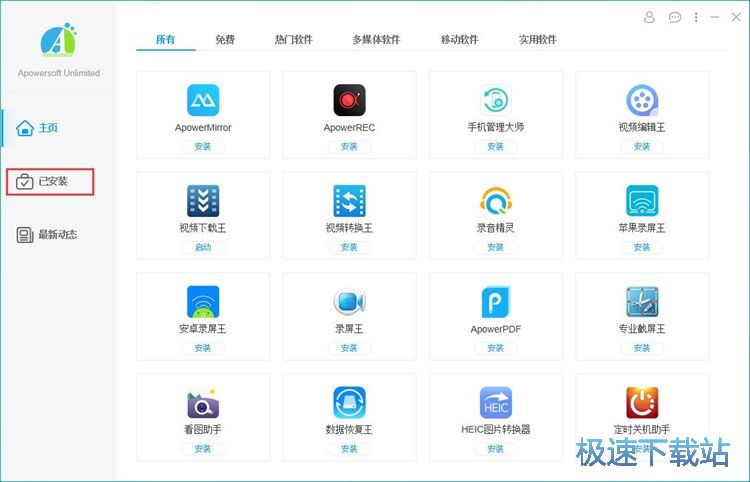Select the 苹果录屏王 app icon
Screen dimensions: 750x482
(x=642, y=201)
